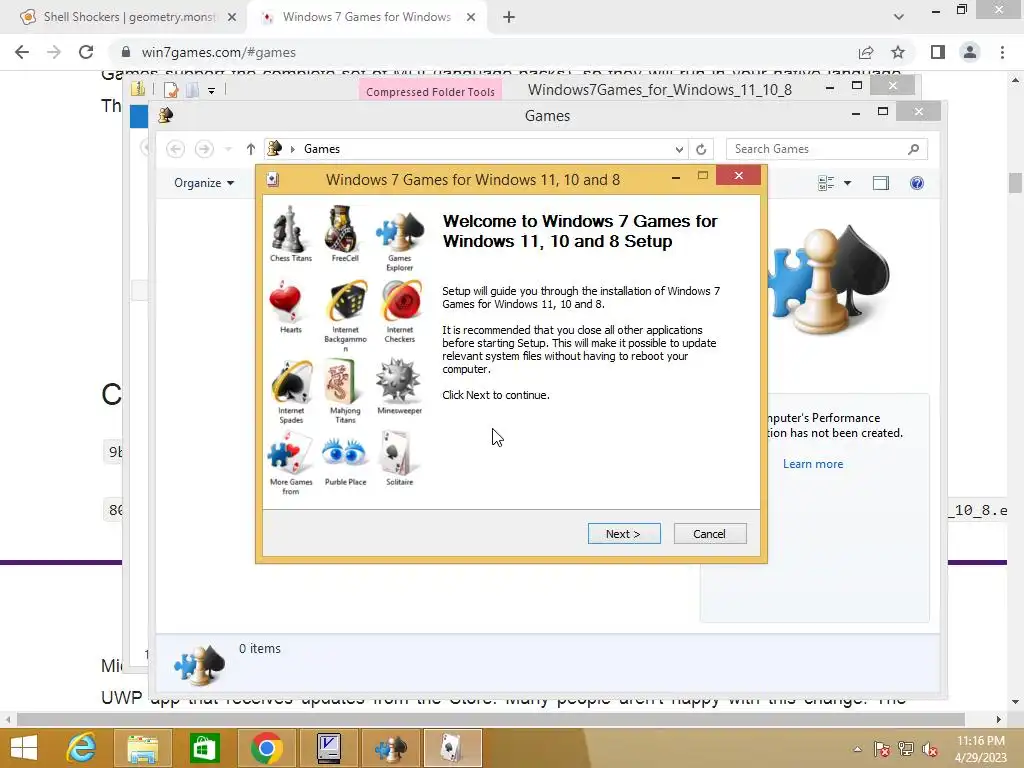
Task: Open a new Chrome tab
Action: click(509, 17)
